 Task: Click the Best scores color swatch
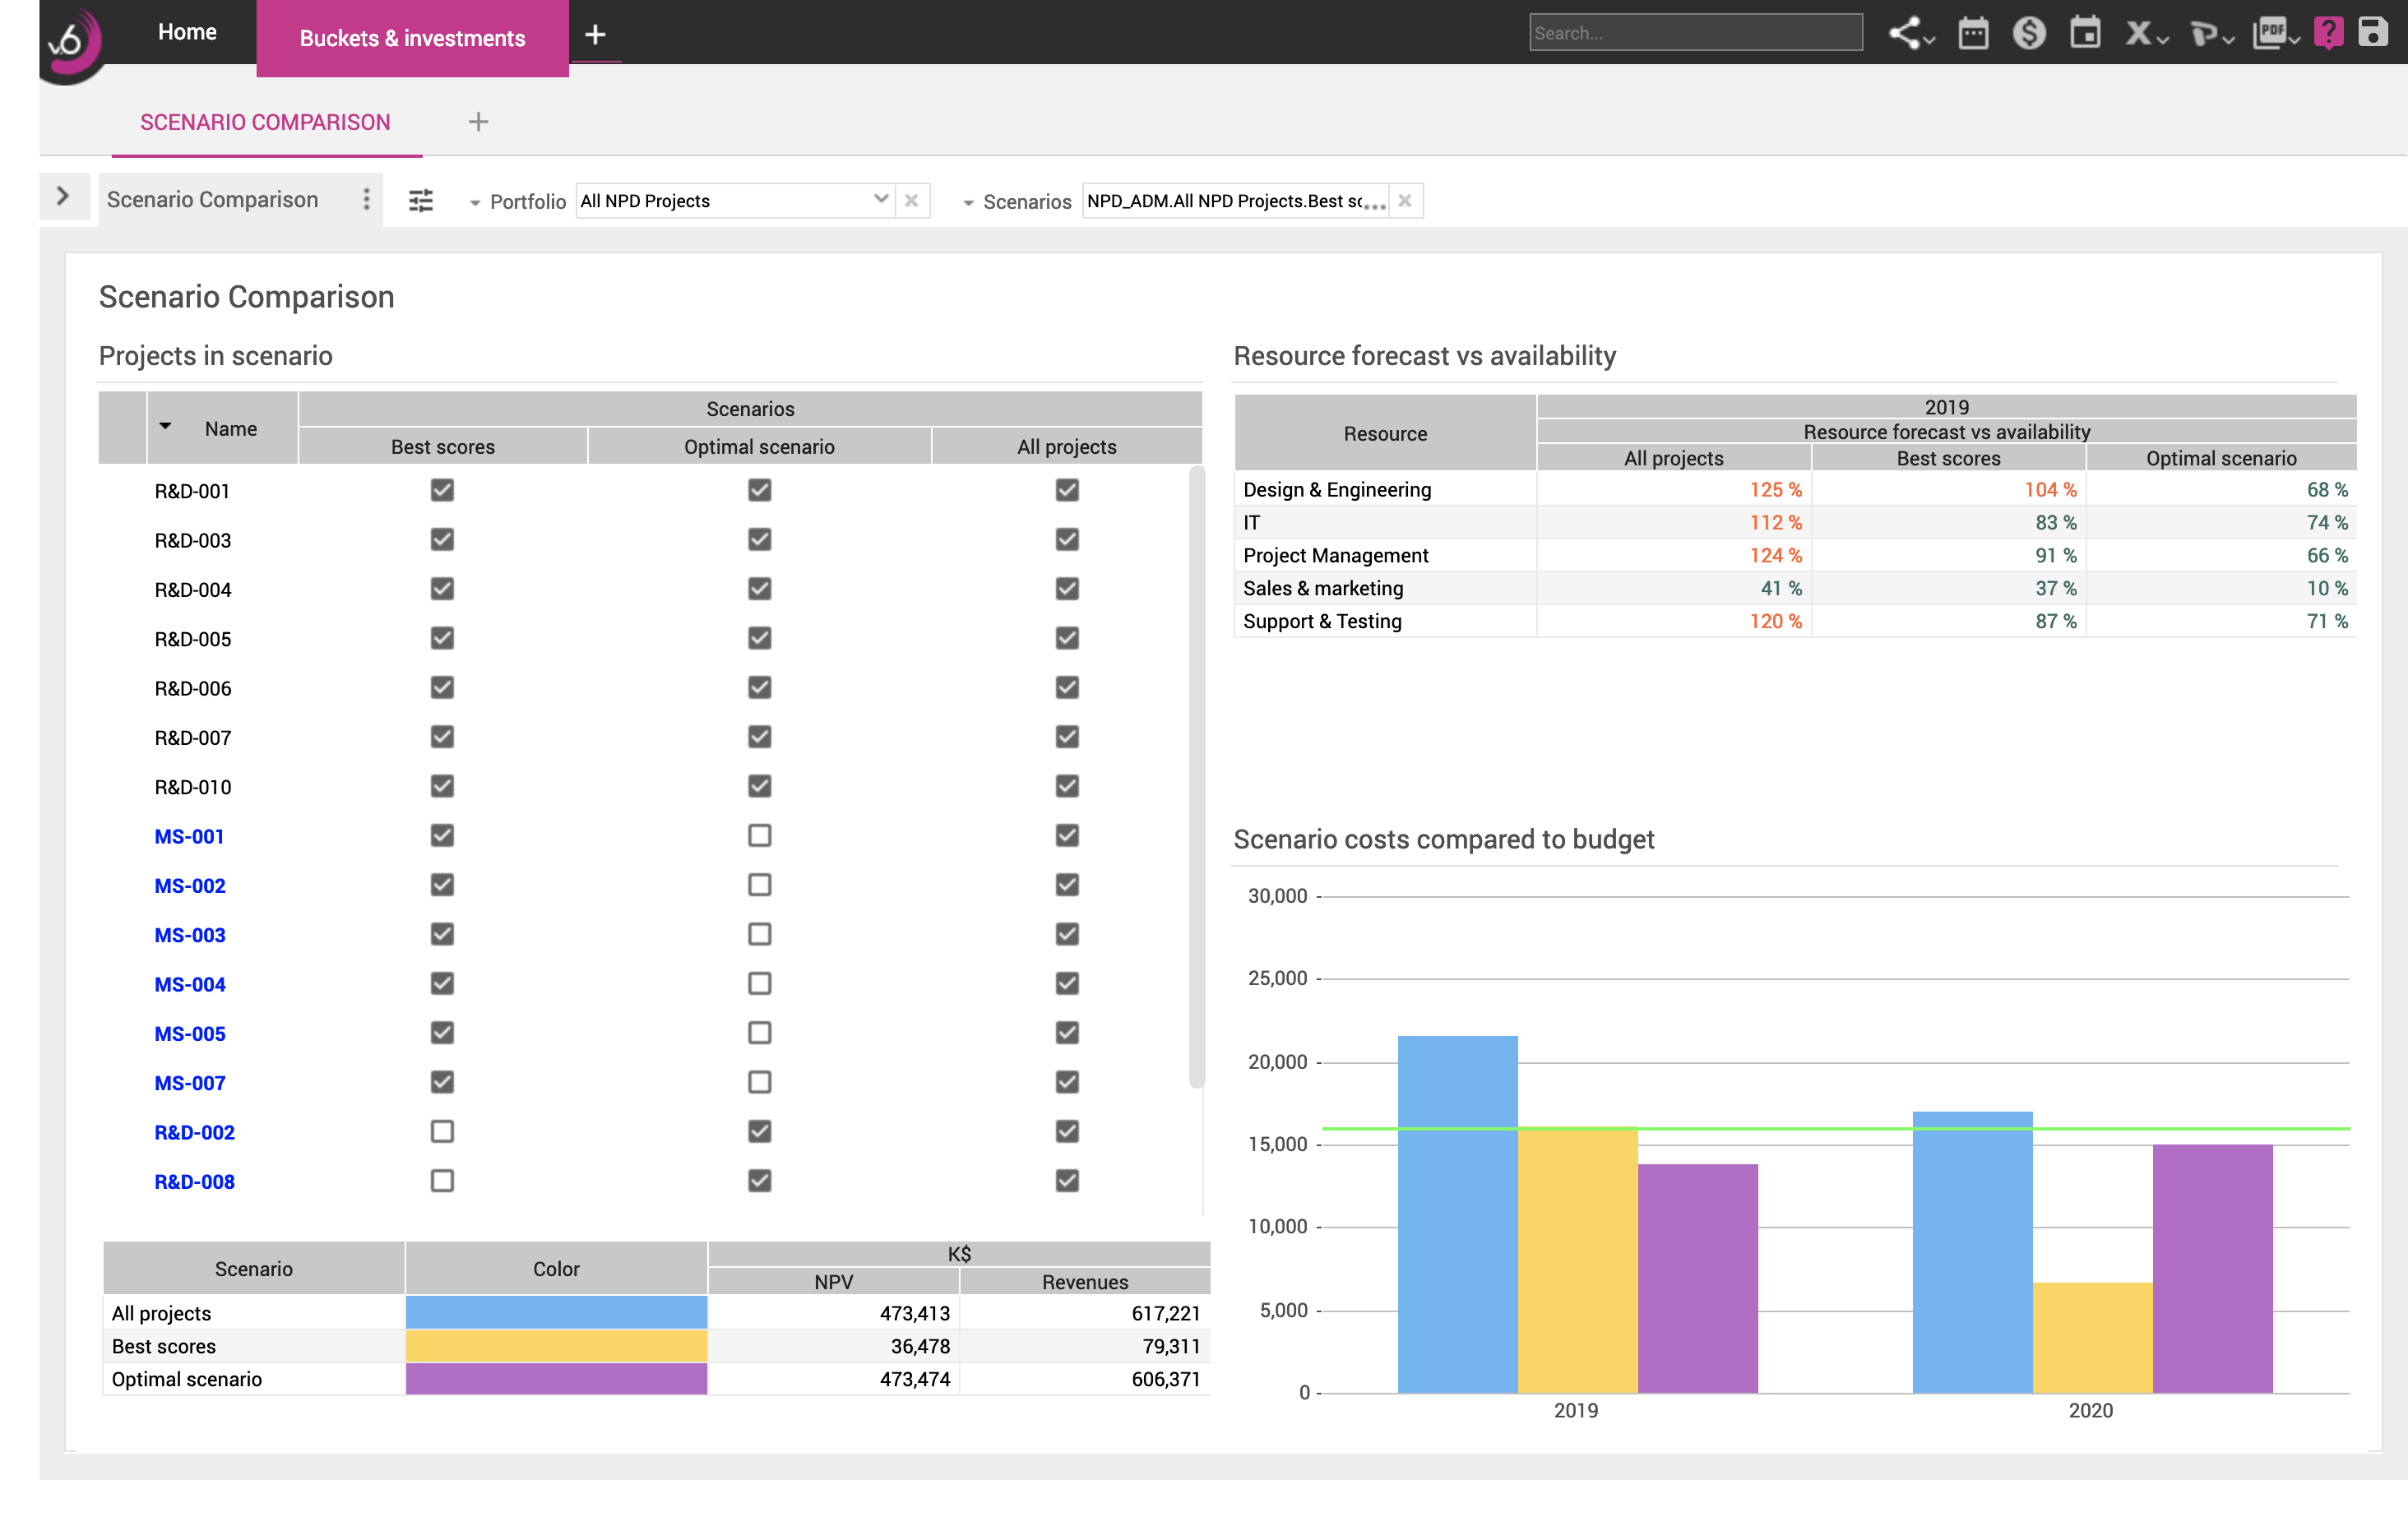pos(553,1345)
